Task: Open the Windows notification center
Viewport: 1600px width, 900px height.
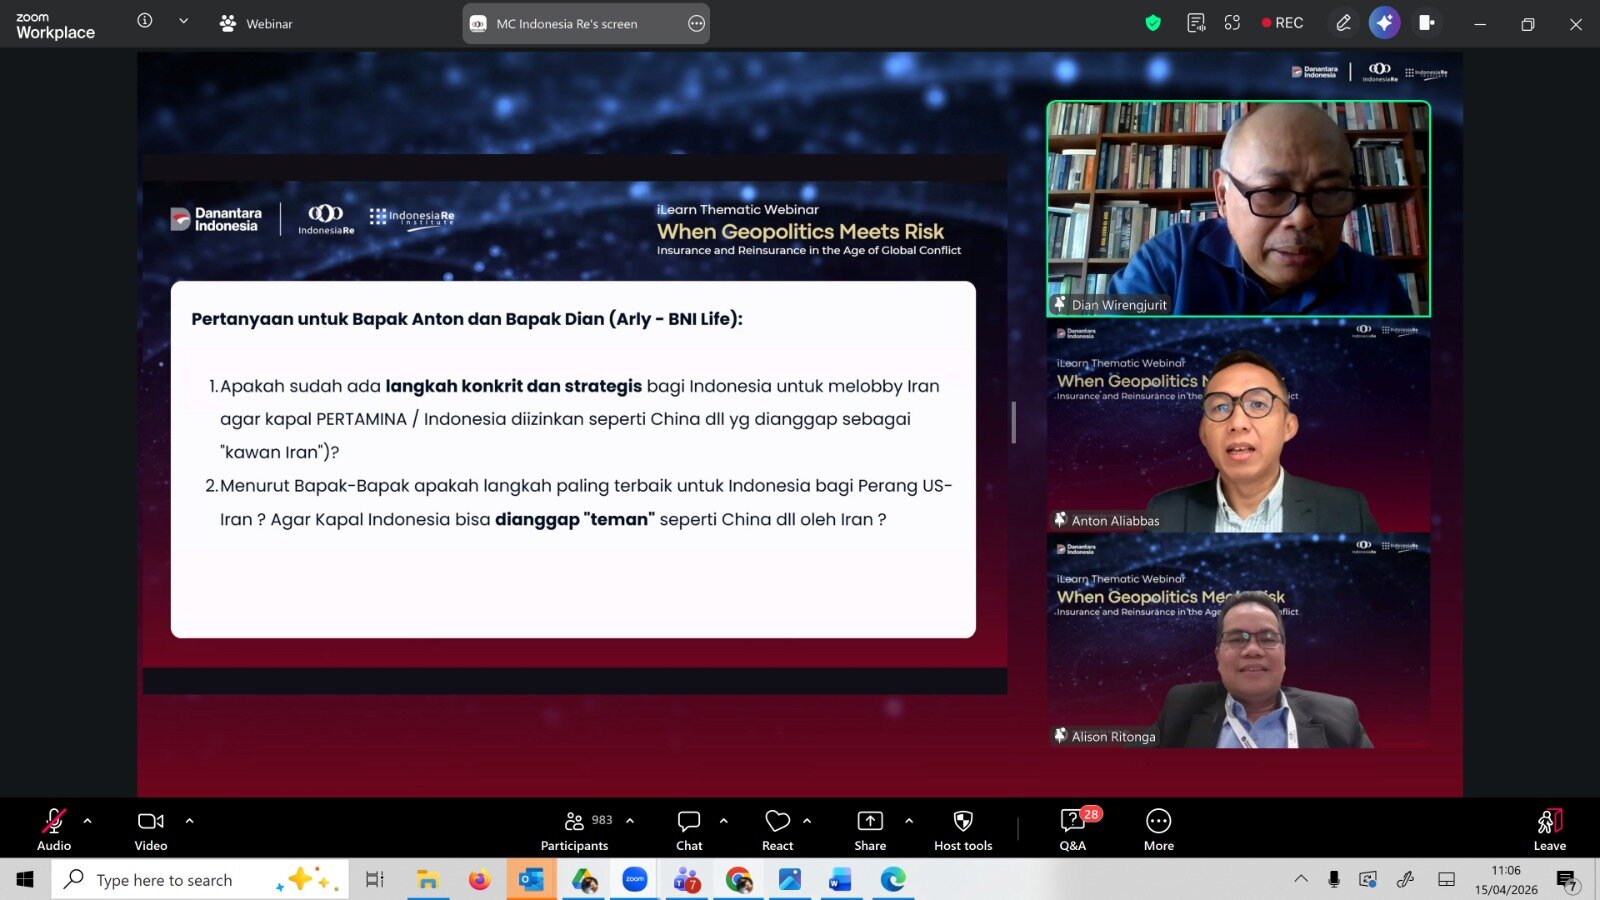Action: coord(1567,880)
